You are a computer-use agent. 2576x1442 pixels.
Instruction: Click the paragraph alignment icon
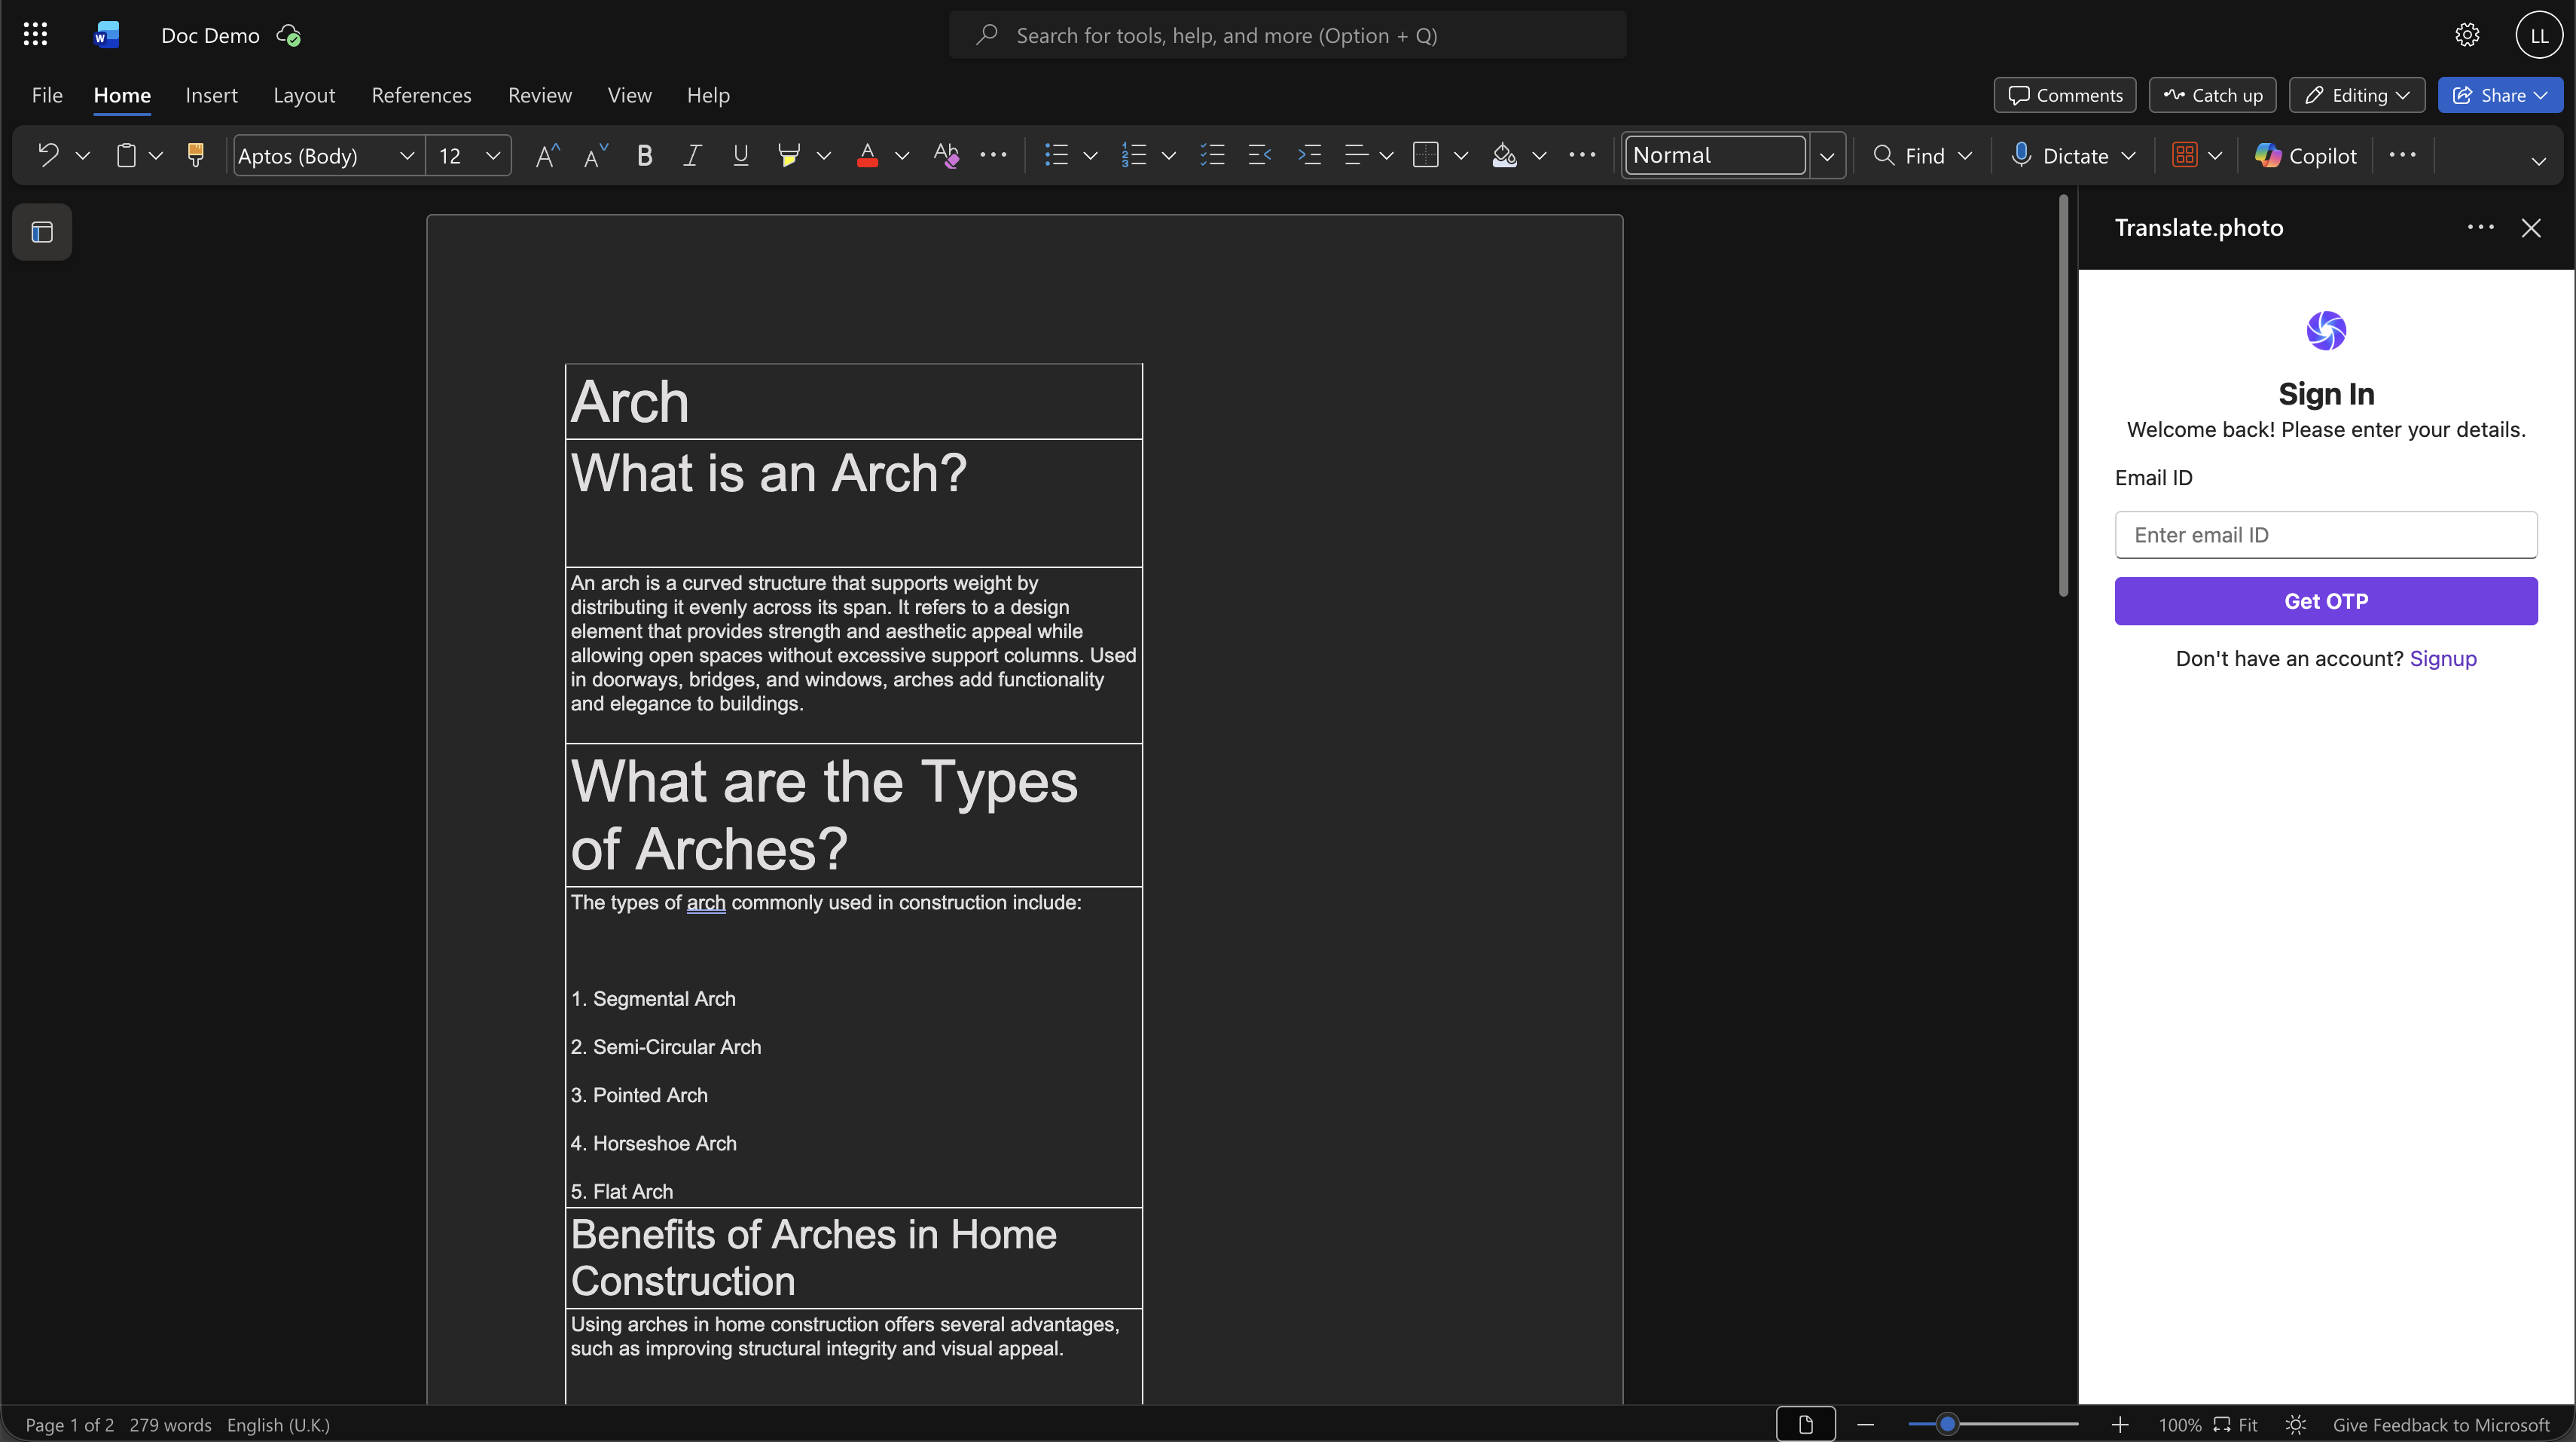coord(1356,155)
